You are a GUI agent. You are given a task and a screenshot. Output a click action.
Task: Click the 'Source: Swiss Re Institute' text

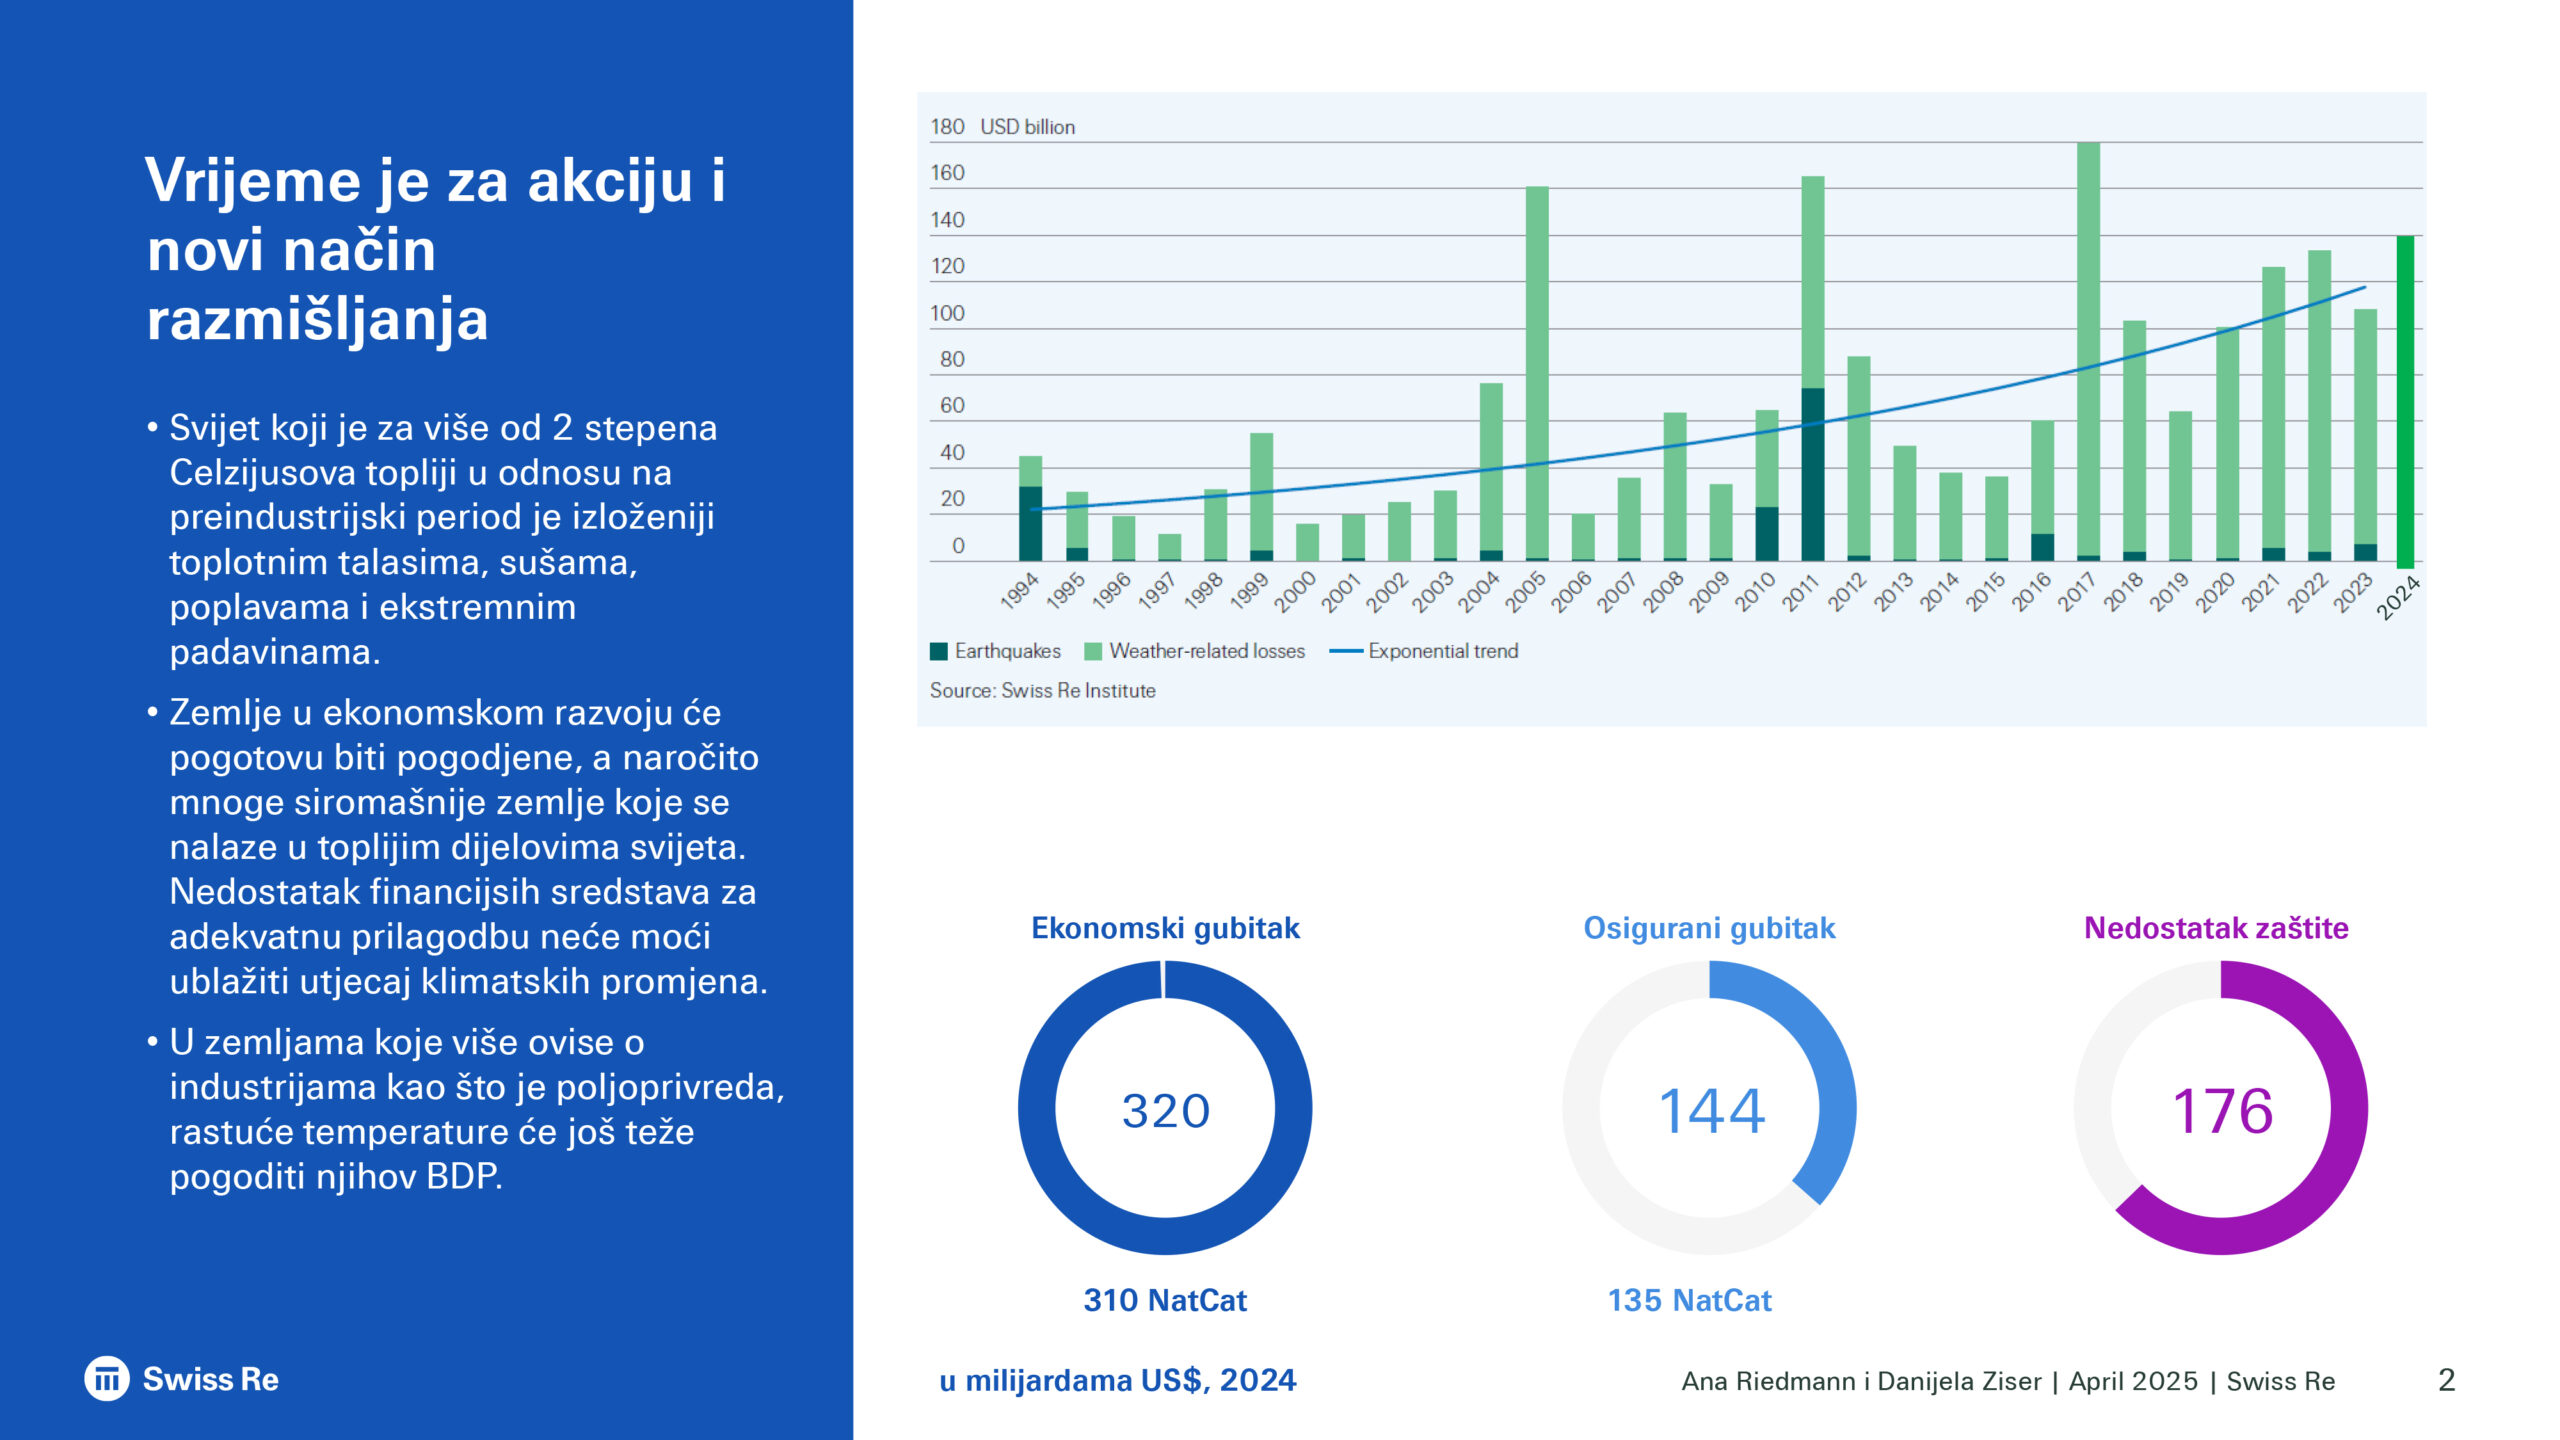[x=1042, y=691]
